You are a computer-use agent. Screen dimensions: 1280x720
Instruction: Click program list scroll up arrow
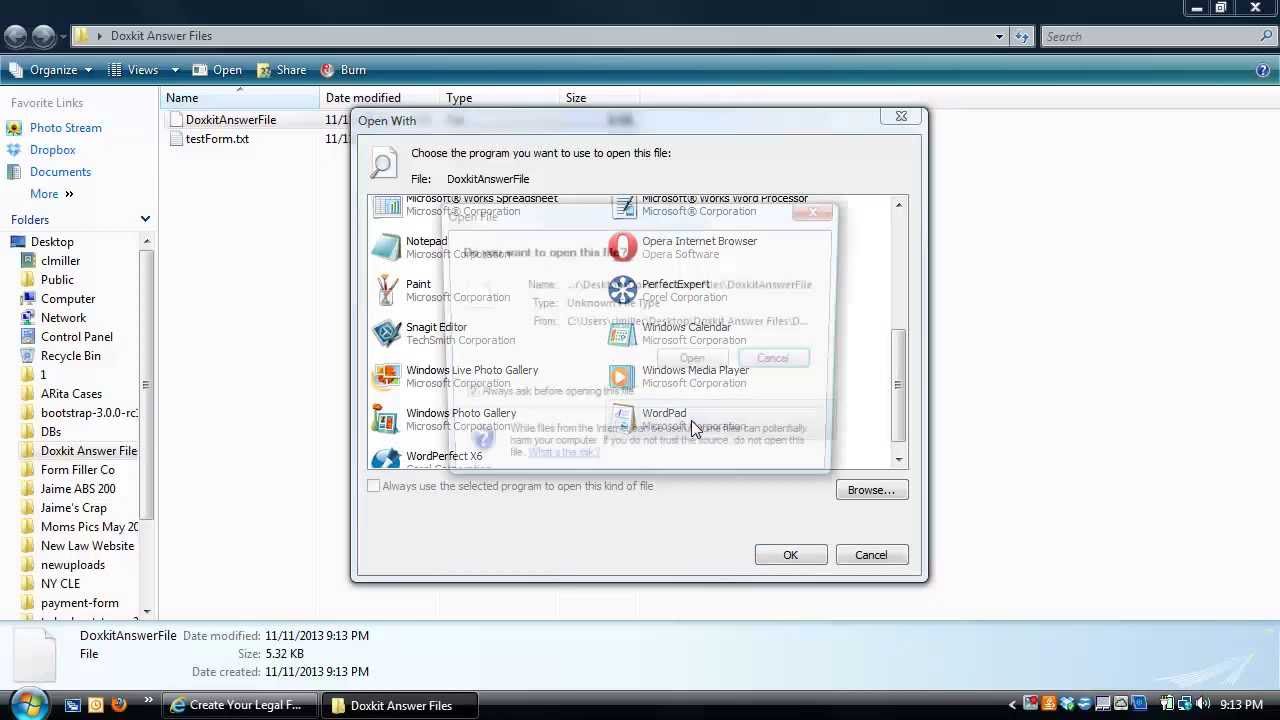(x=899, y=205)
